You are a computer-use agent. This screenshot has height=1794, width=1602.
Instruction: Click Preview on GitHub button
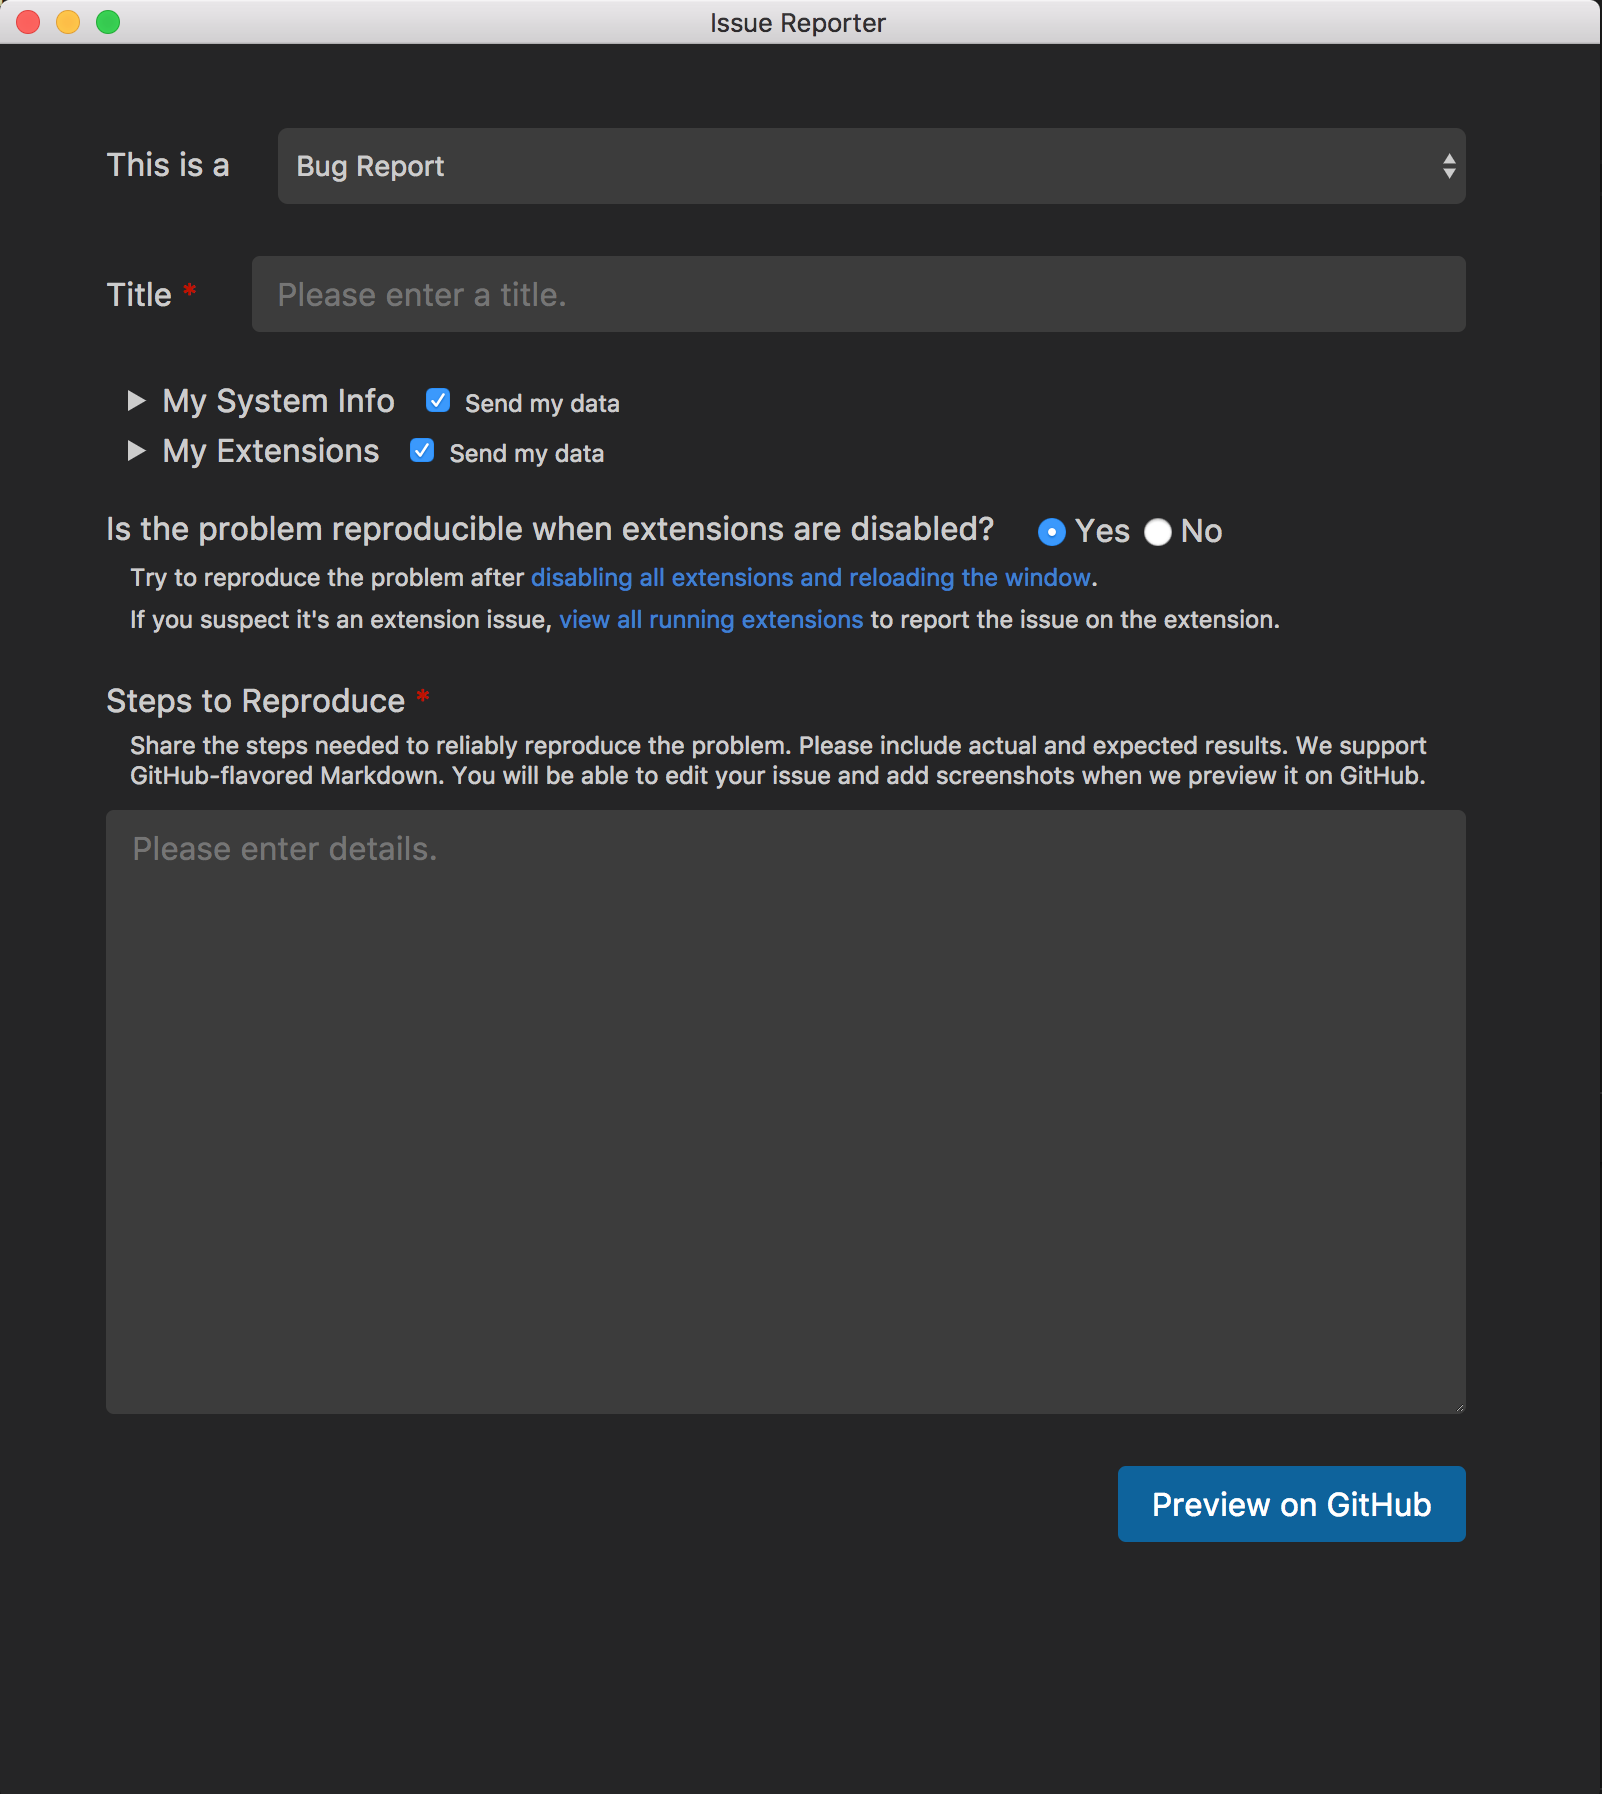tap(1292, 1504)
